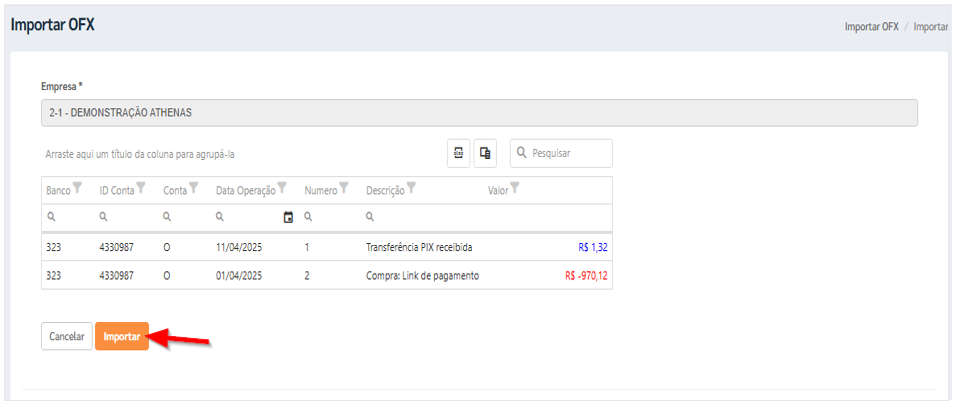957x406 pixels.
Task: Click the Pesquisar search field
Action: tap(562, 153)
